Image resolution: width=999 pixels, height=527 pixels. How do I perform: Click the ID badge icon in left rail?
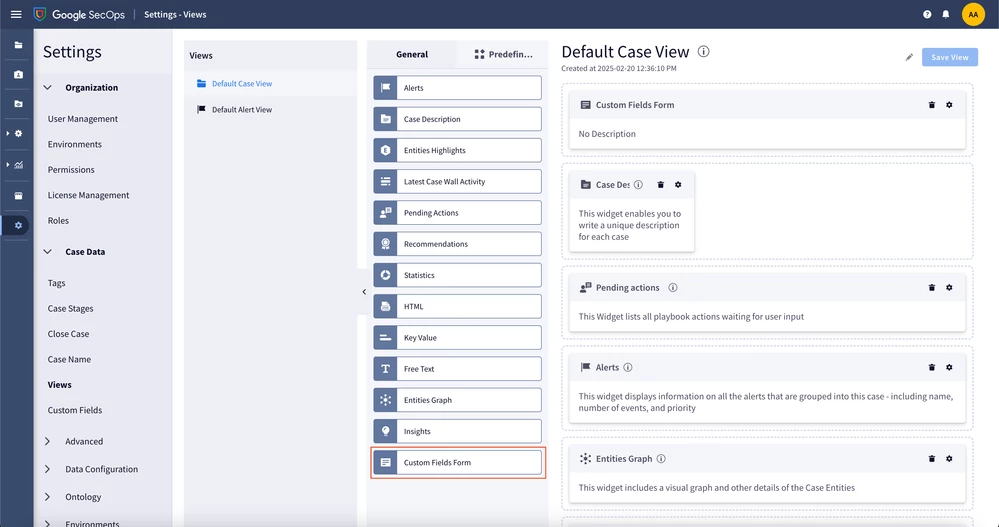click(x=18, y=75)
